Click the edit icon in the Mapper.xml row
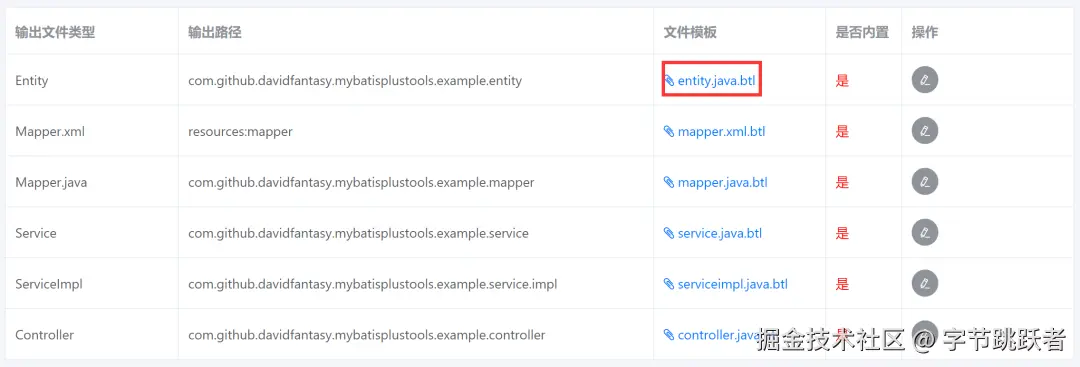 click(925, 132)
